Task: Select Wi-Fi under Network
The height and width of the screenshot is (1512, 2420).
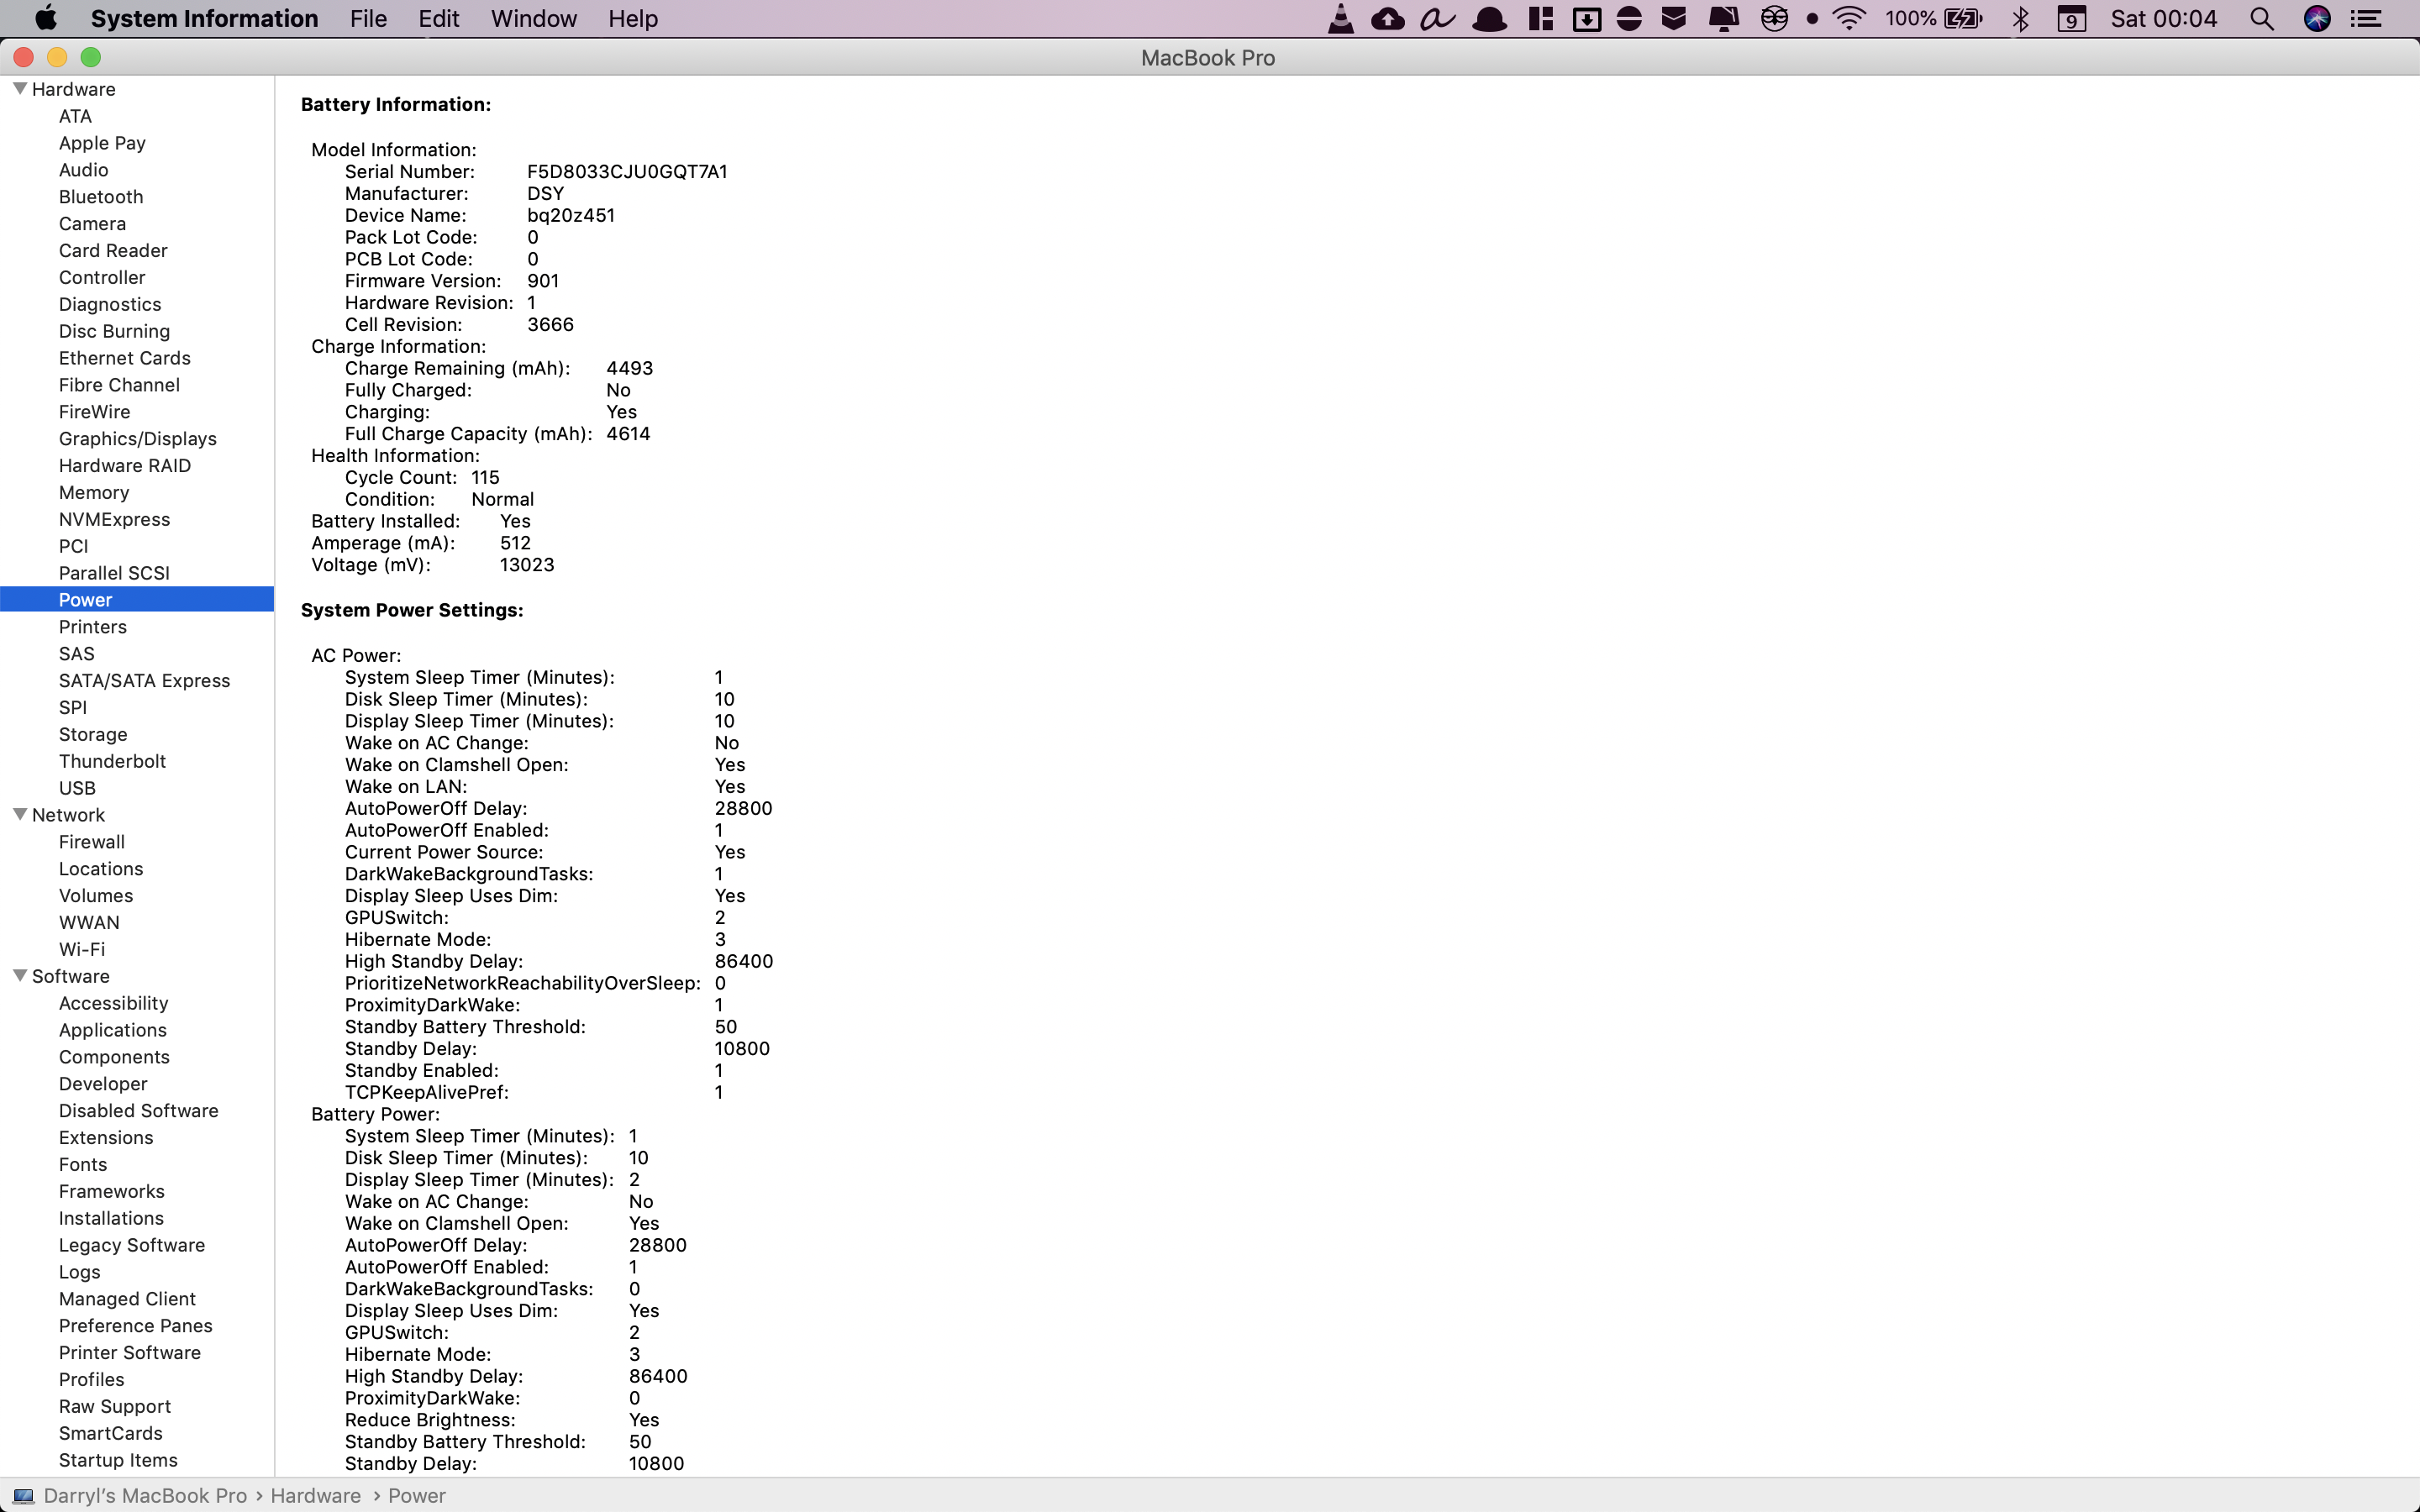Action: pos(81,949)
